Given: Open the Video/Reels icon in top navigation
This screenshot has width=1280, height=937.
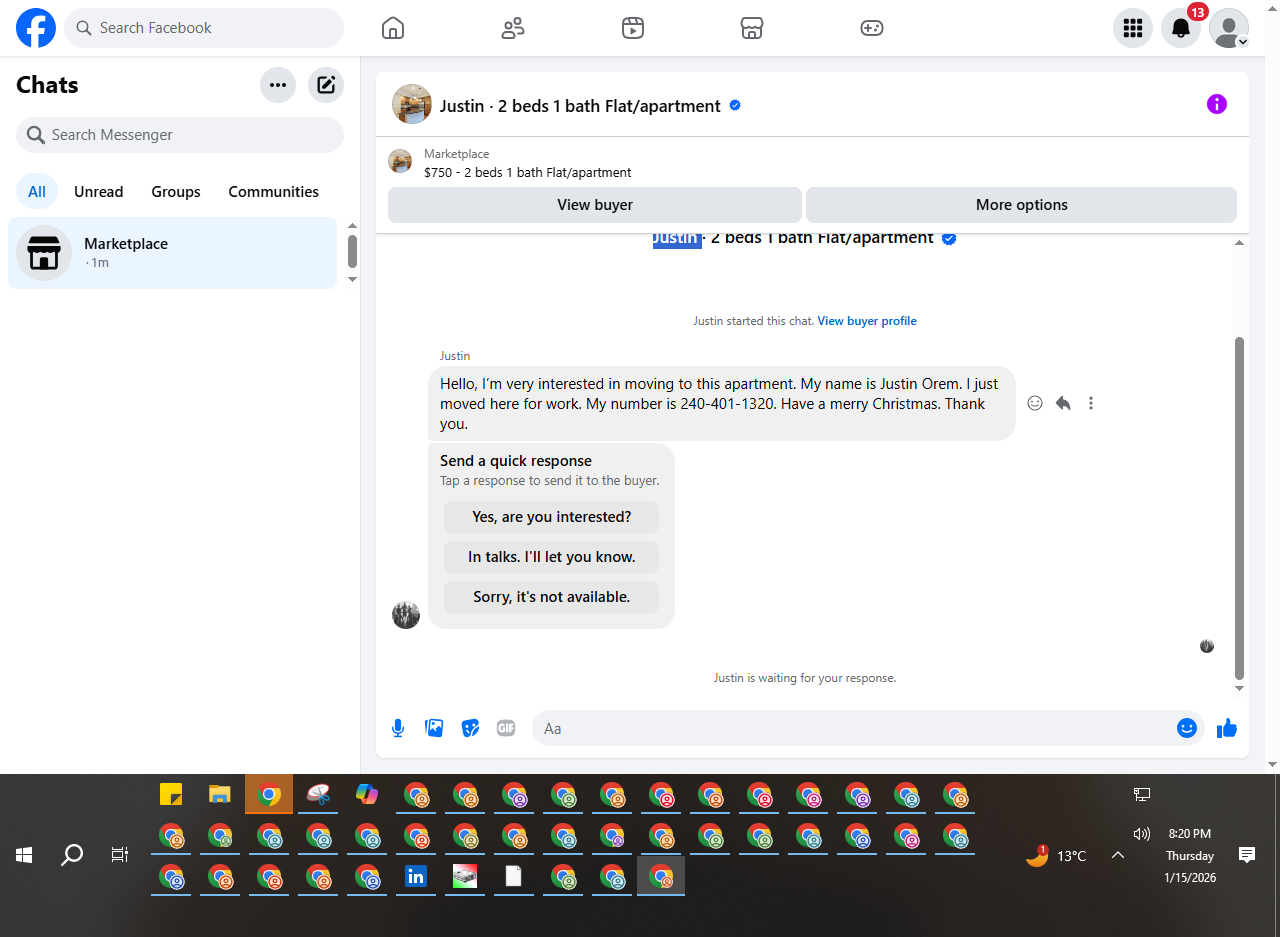Looking at the screenshot, I should click(632, 28).
